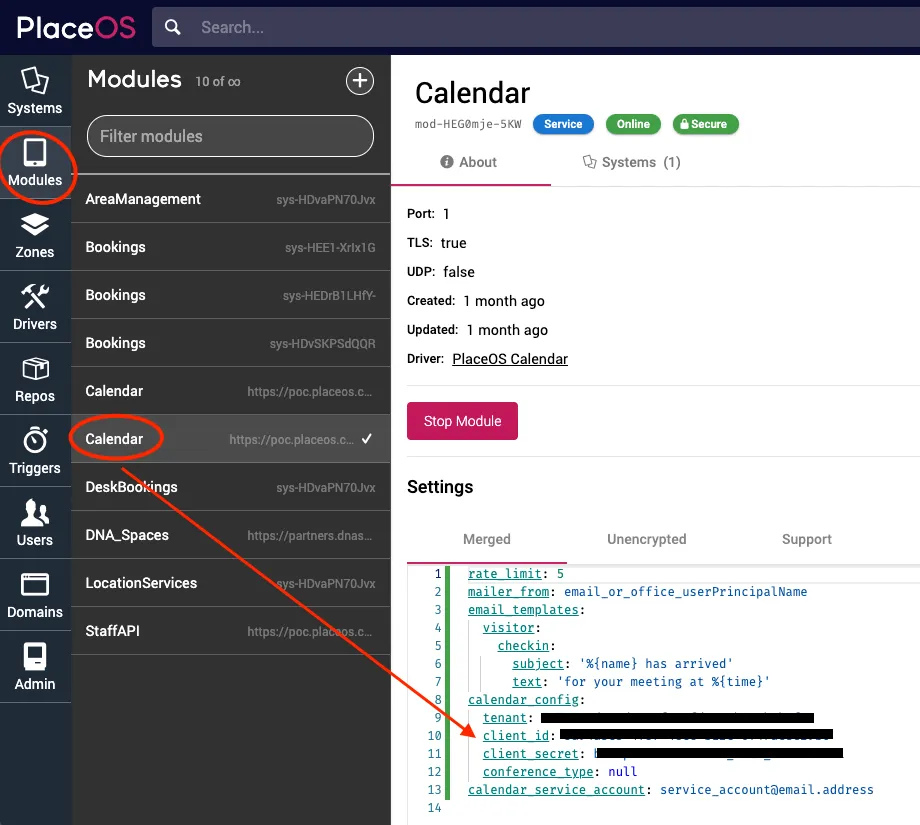This screenshot has height=825, width=920.
Task: Select the About tab
Action: pyautogui.click(x=470, y=162)
